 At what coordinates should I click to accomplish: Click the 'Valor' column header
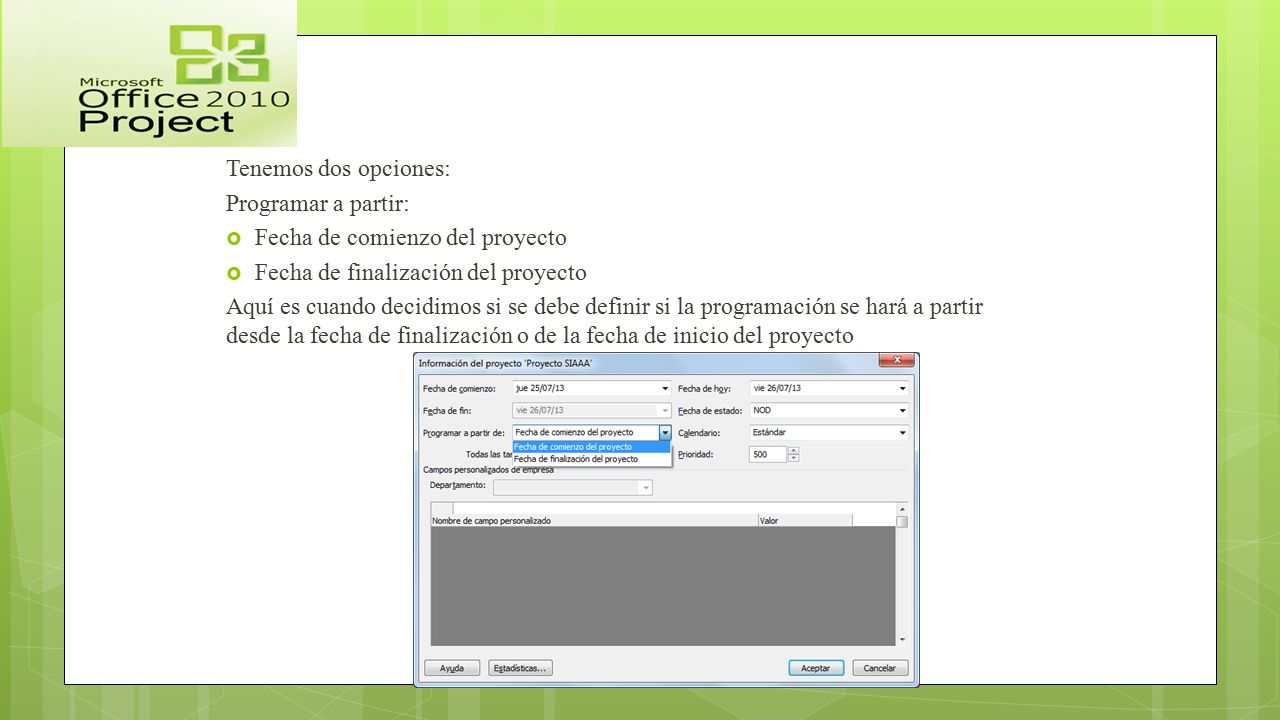(805, 521)
